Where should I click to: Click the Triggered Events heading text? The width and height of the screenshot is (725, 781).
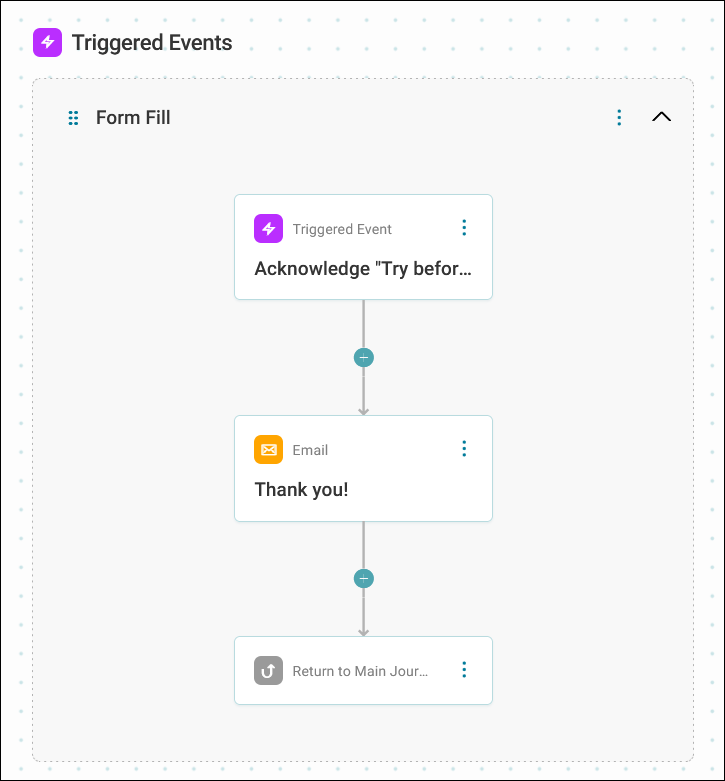tap(152, 42)
